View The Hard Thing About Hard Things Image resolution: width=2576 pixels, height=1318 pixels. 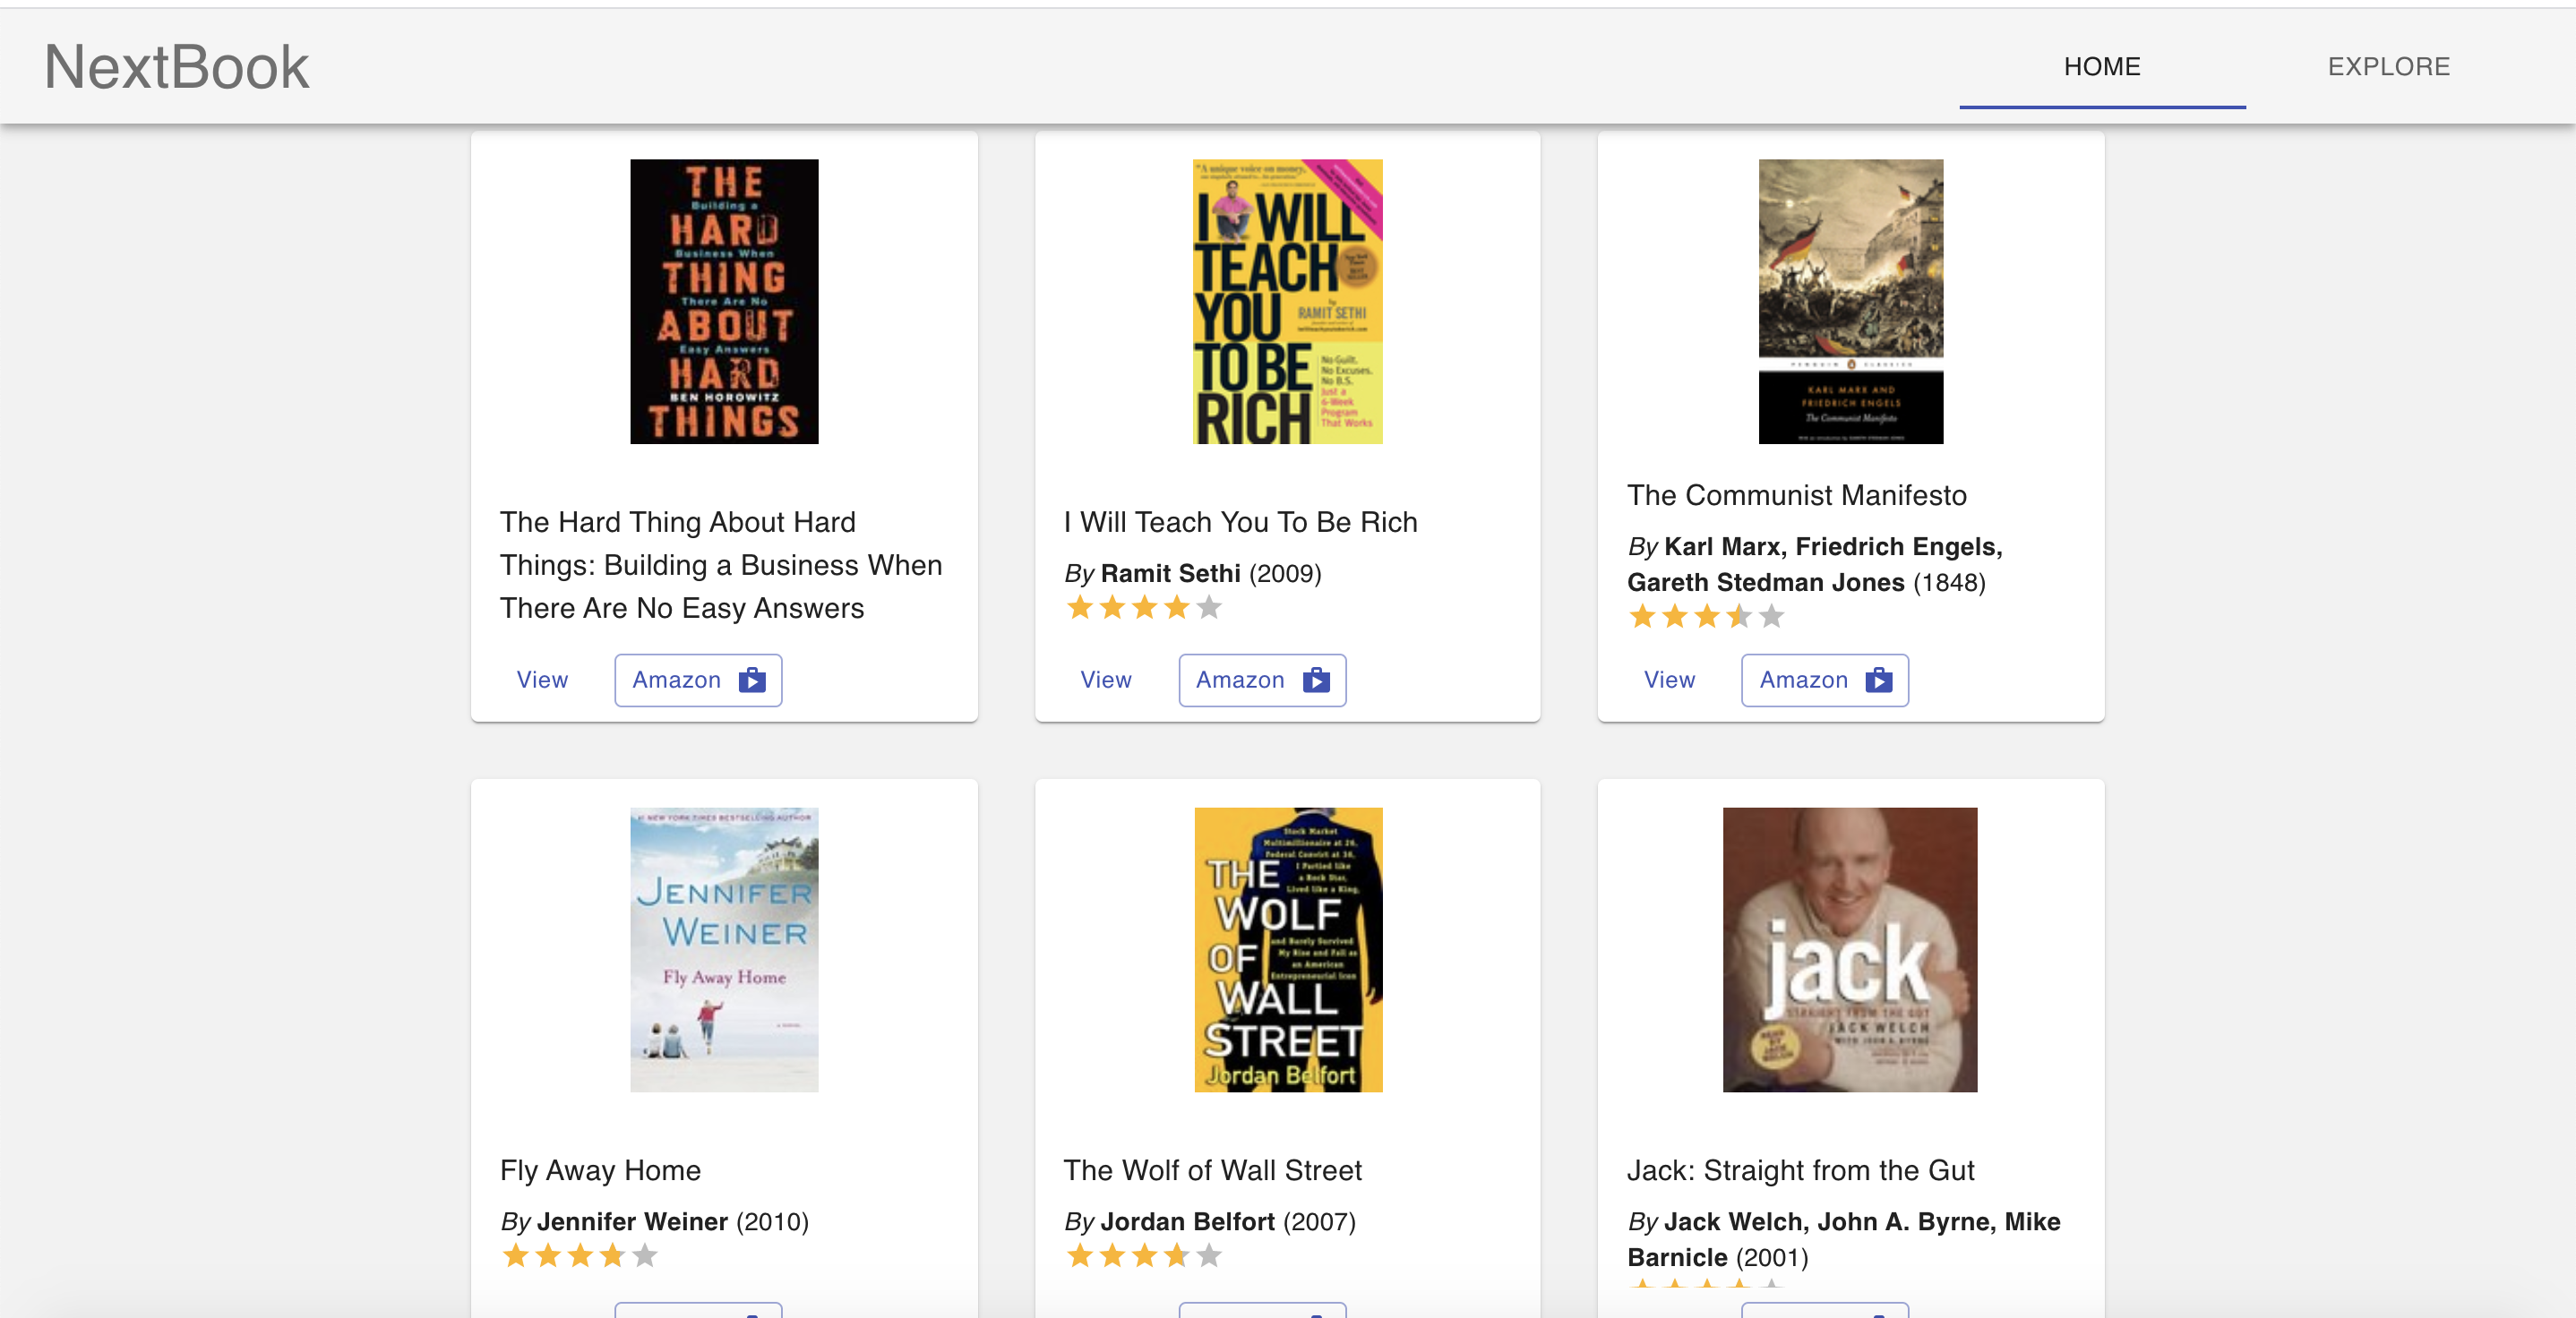point(542,680)
